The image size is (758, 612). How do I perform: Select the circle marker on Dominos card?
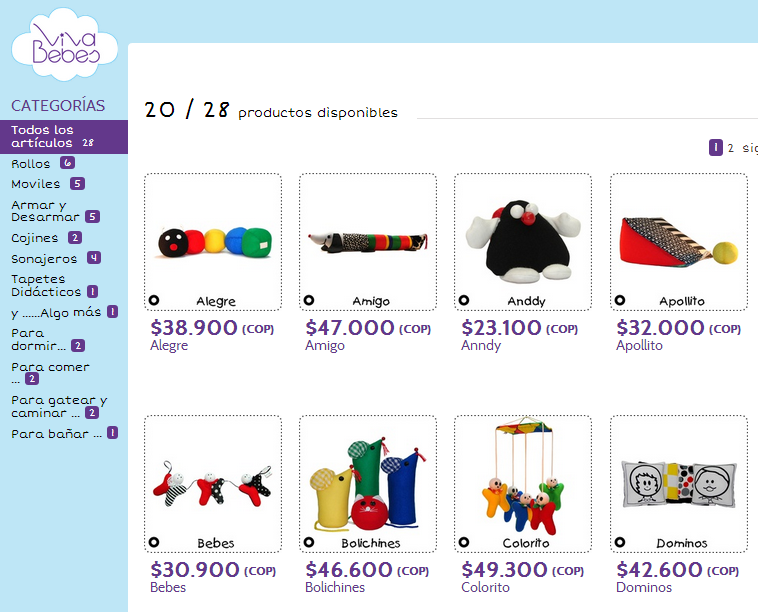[x=620, y=542]
